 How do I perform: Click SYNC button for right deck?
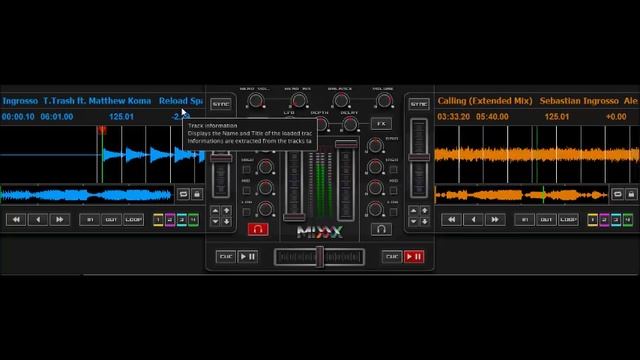[419, 104]
